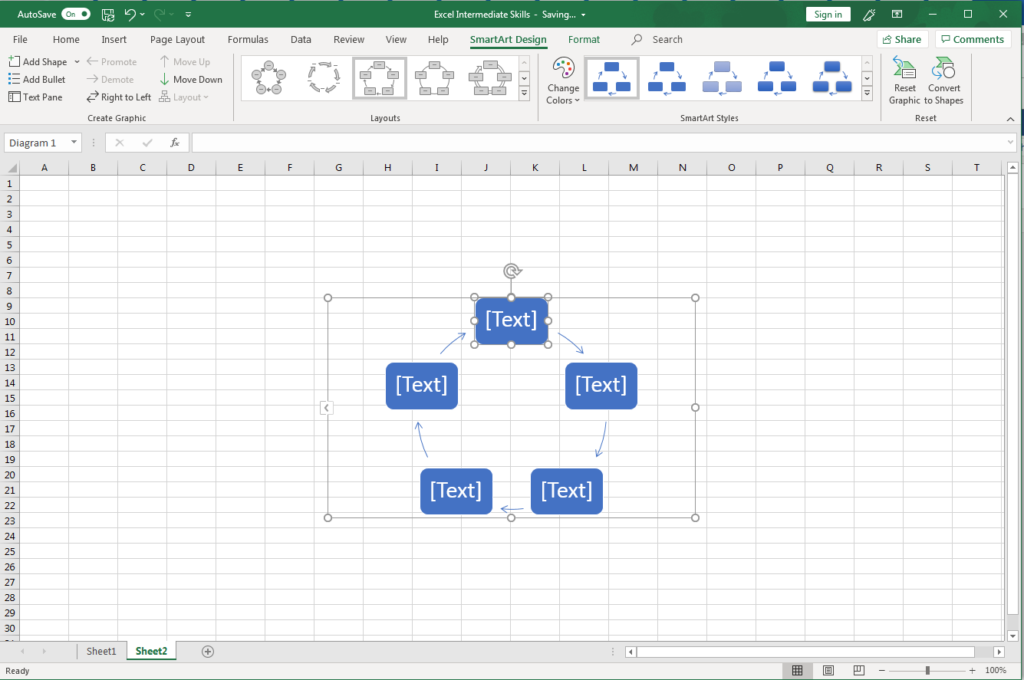
Task: Select the Basic Cycle layout thumbnail
Action: (x=270, y=77)
